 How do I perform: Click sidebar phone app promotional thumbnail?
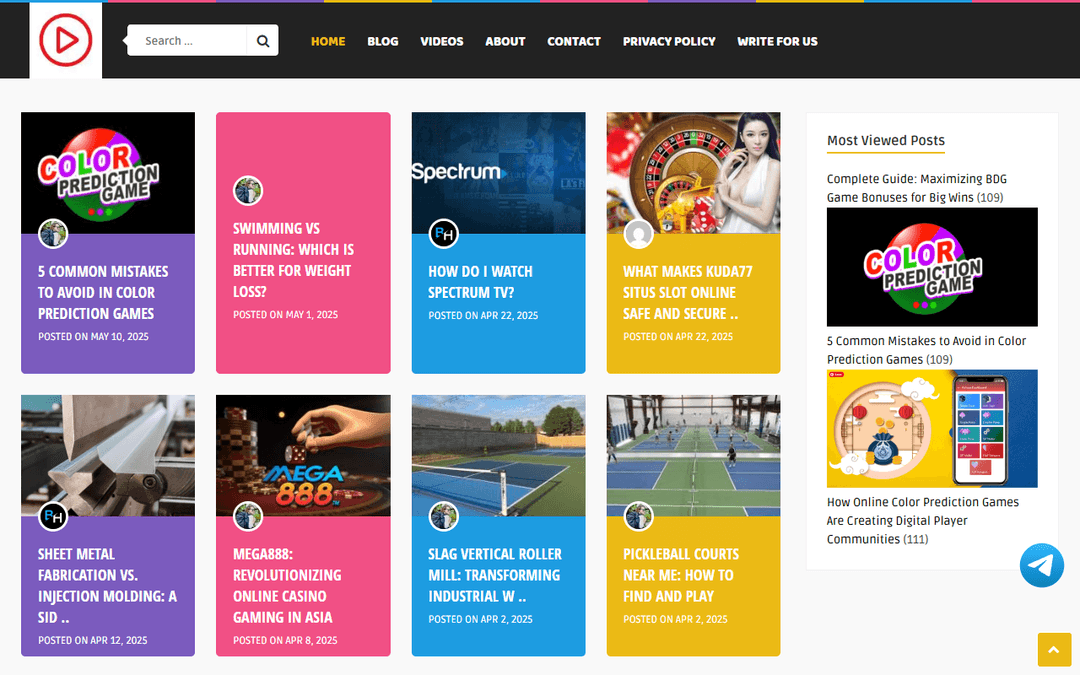pyautogui.click(x=932, y=428)
